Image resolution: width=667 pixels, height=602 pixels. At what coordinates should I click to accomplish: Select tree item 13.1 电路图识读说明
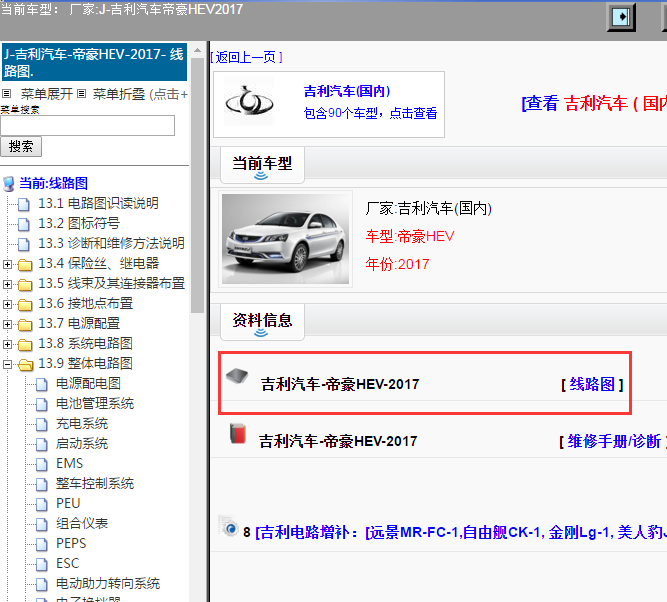pyautogui.click(x=98, y=203)
